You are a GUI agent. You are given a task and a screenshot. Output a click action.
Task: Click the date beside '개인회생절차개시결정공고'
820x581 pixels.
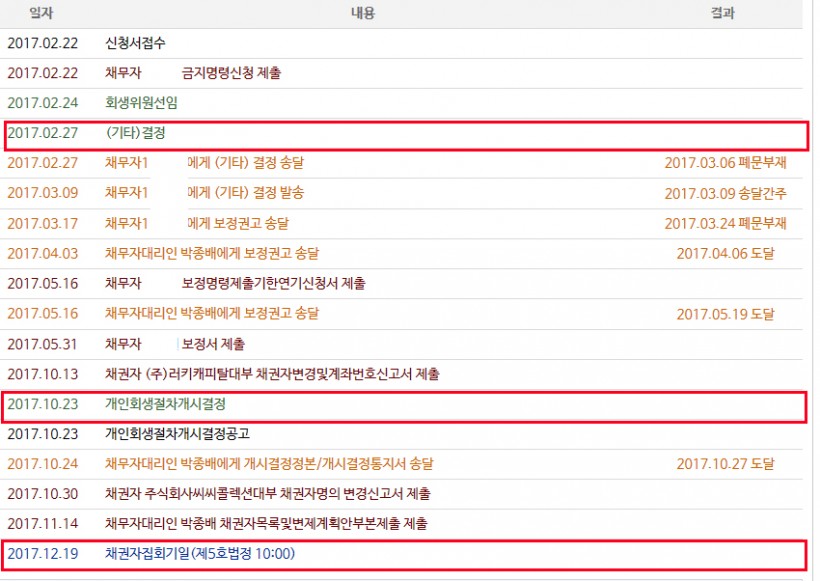click(43, 434)
